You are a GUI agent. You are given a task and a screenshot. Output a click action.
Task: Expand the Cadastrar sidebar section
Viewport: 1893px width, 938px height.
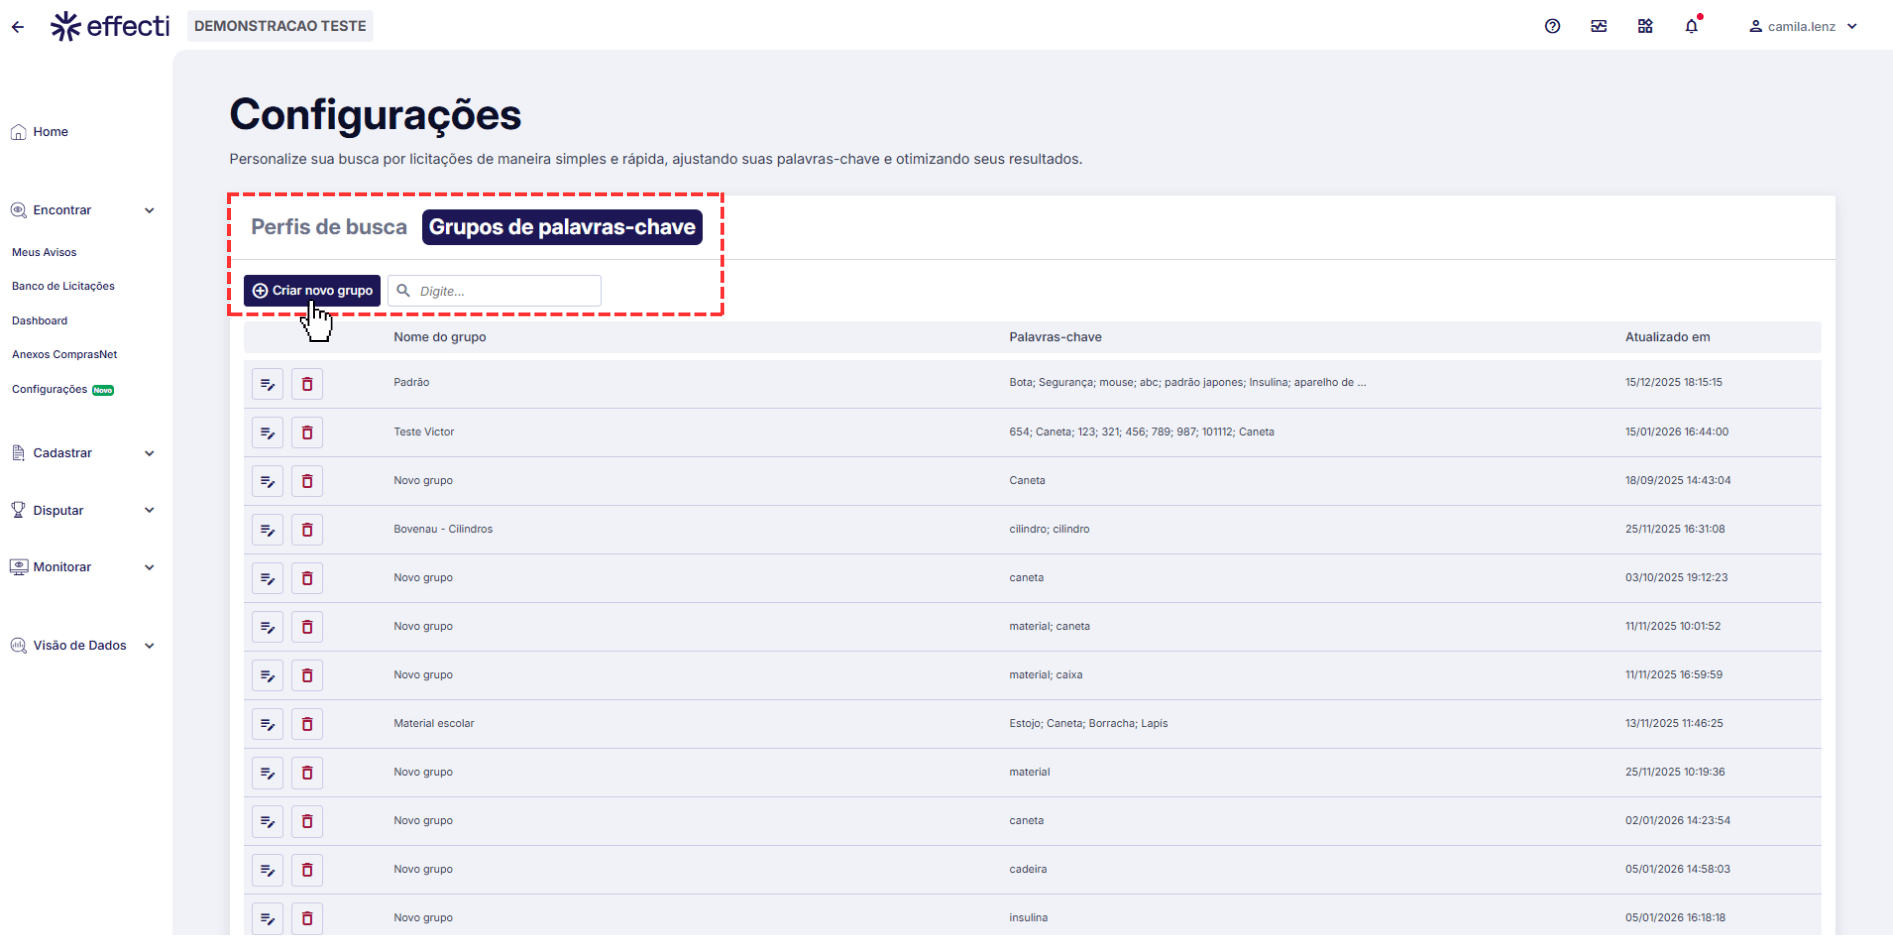coord(149,454)
